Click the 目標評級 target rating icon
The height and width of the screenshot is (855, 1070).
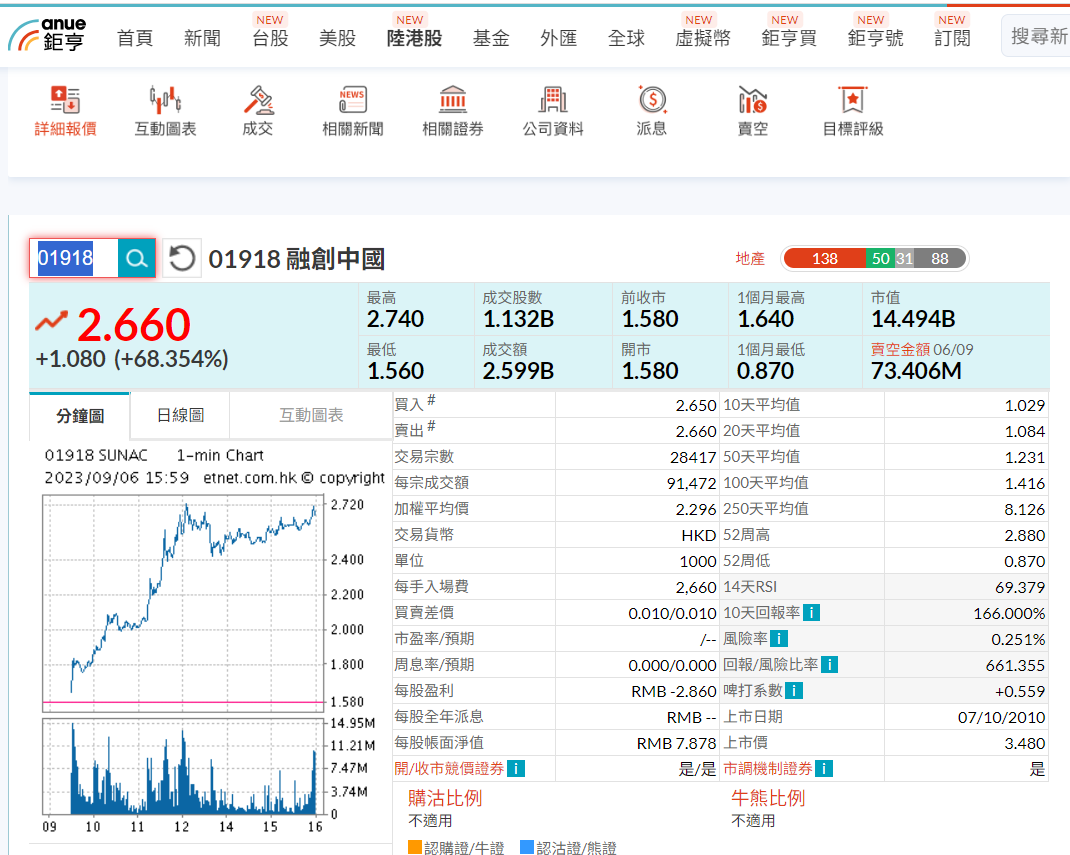(852, 100)
